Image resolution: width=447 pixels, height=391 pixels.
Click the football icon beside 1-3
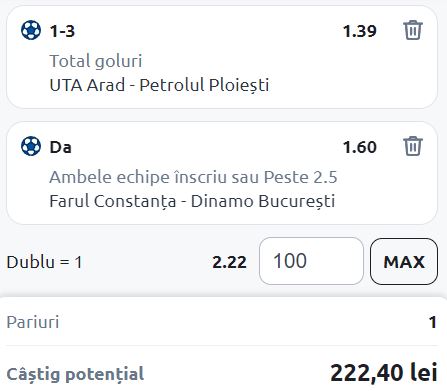(x=31, y=30)
